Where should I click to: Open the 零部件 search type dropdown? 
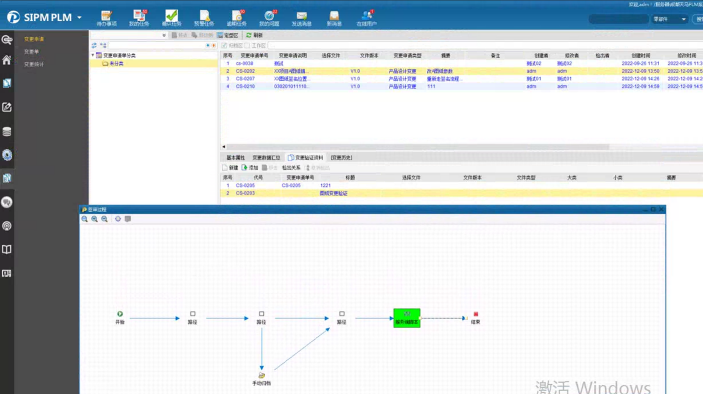tap(669, 19)
